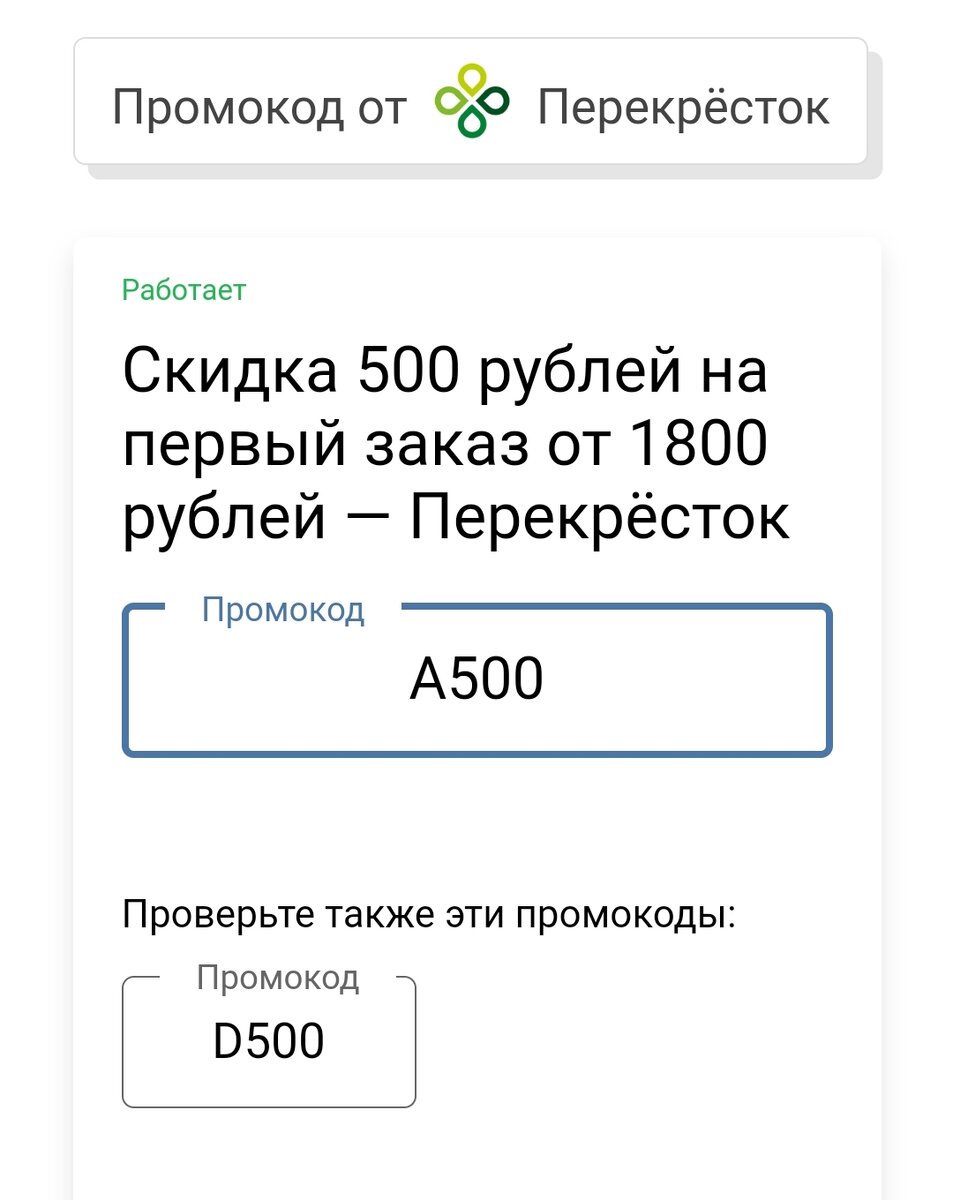Open the Скидка 500 рублей offer title
Viewport: 953px width, 1200px height.
coord(456,445)
